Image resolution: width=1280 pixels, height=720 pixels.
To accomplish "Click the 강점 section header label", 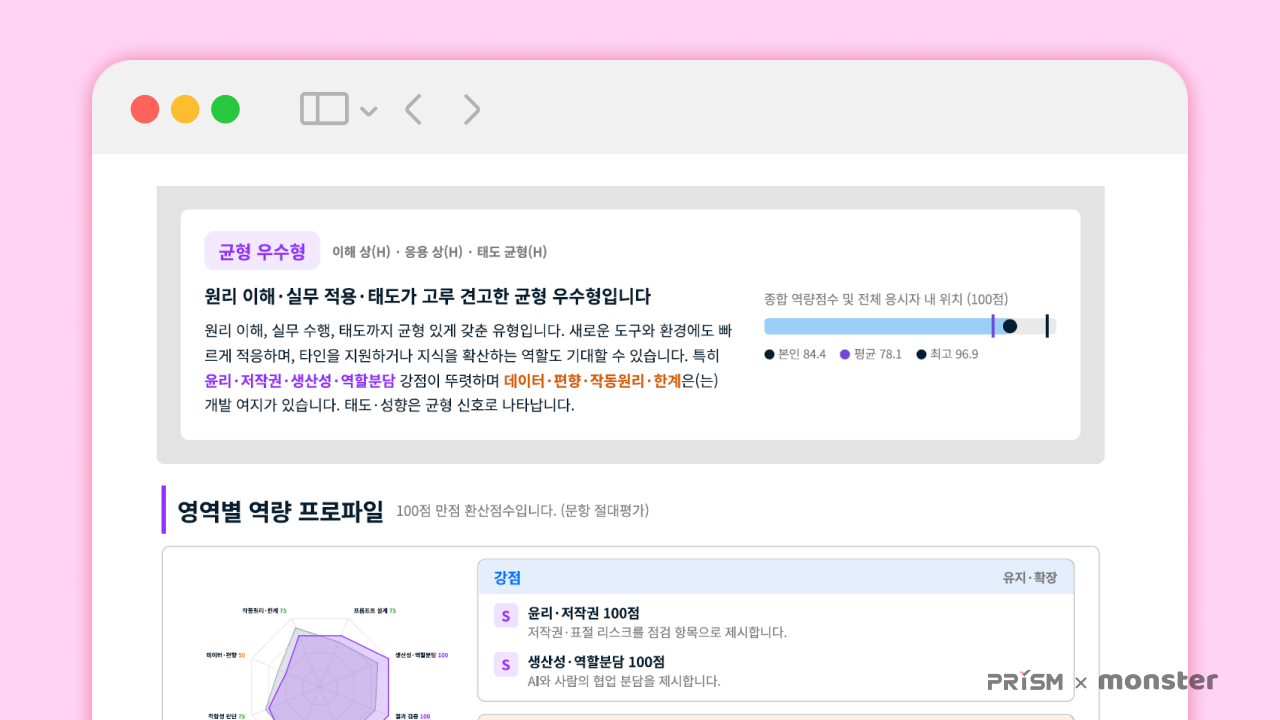I will tap(507, 578).
